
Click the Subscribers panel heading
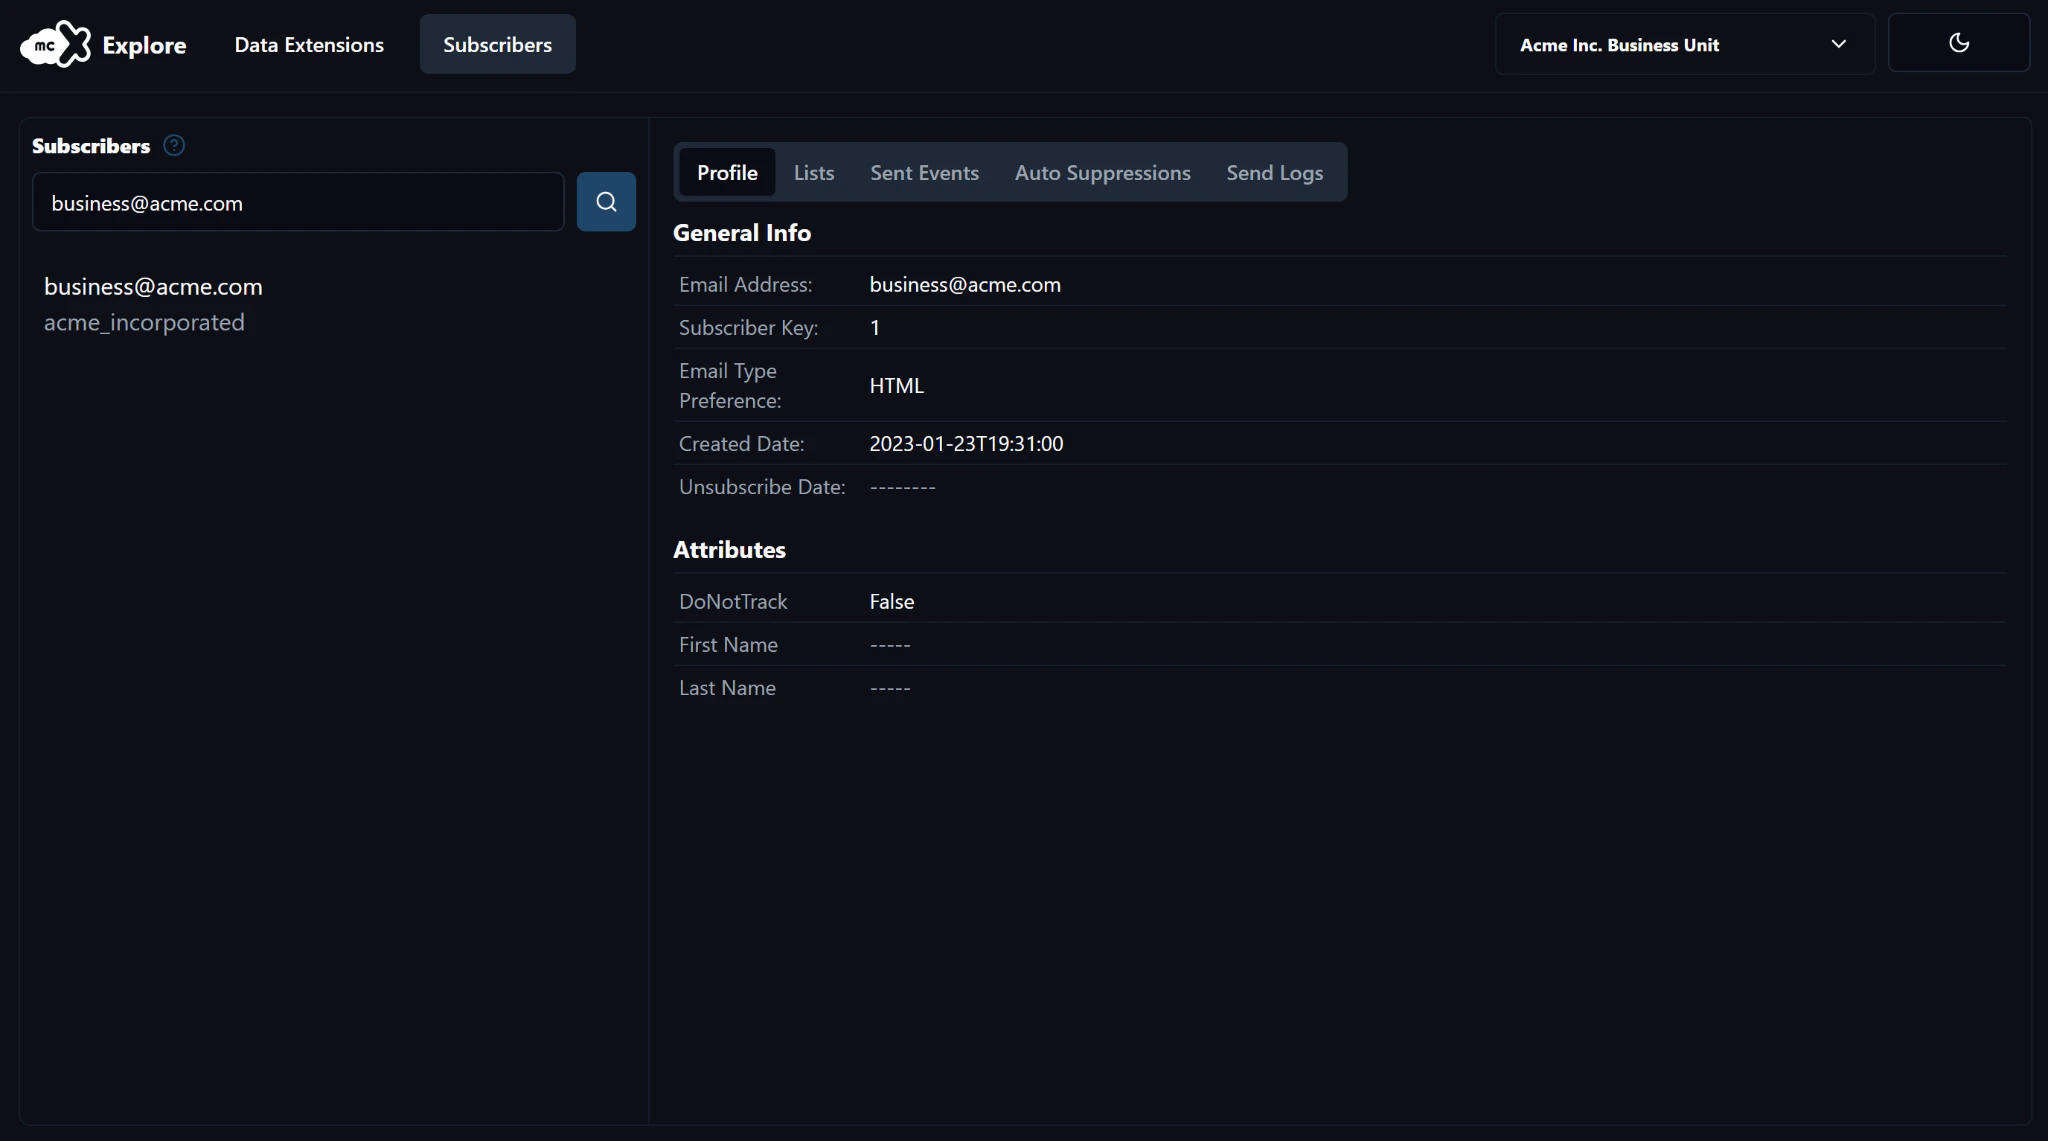click(x=91, y=146)
